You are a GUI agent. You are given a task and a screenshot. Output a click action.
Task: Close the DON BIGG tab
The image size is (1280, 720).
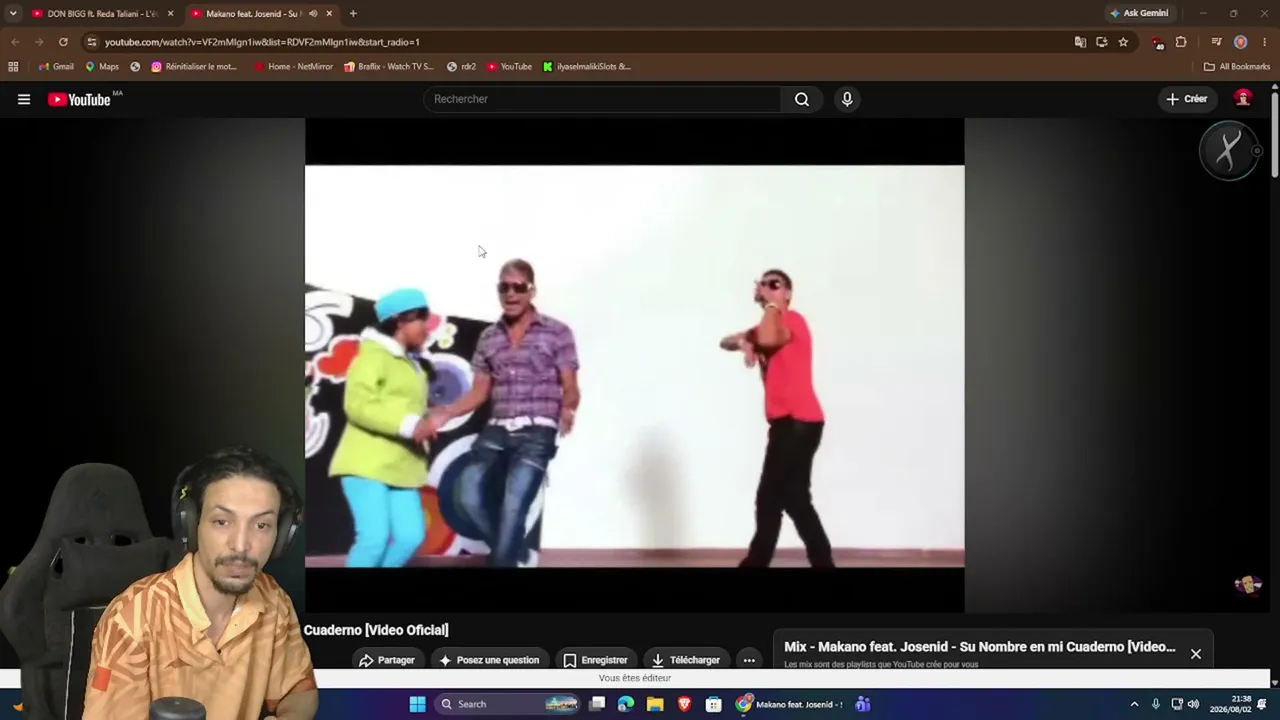pyautogui.click(x=170, y=14)
